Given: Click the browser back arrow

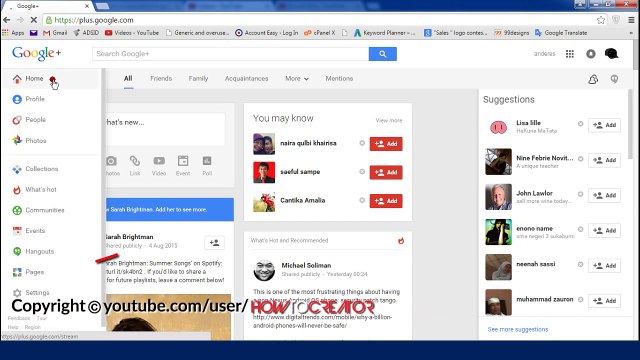Looking at the screenshot, I should tap(7, 20).
